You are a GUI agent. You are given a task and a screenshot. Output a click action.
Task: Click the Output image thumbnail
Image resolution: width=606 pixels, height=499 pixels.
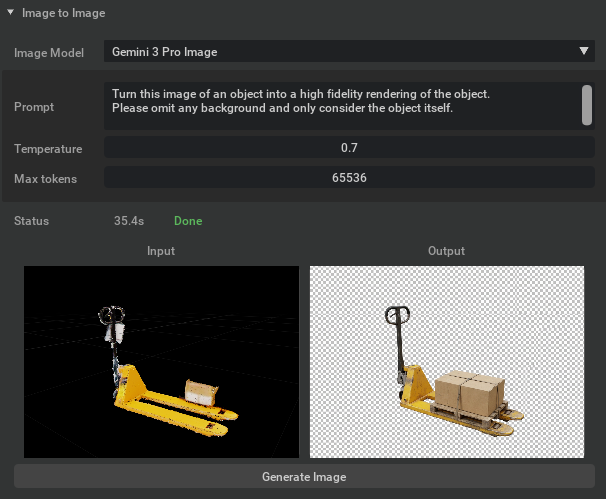447,362
